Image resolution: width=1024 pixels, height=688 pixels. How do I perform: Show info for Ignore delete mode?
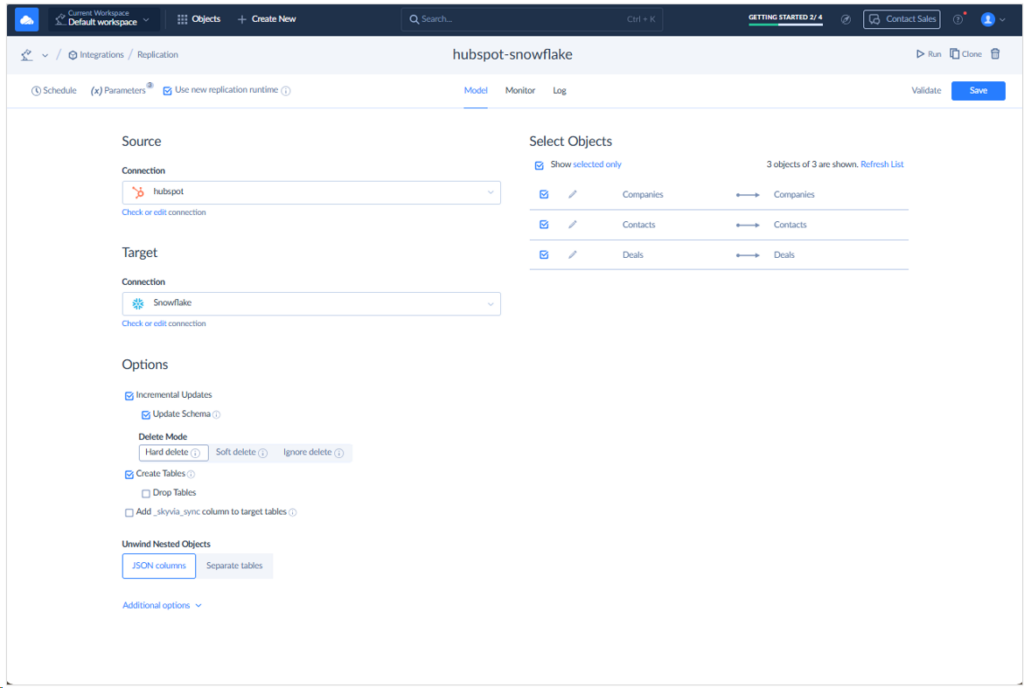tap(339, 453)
